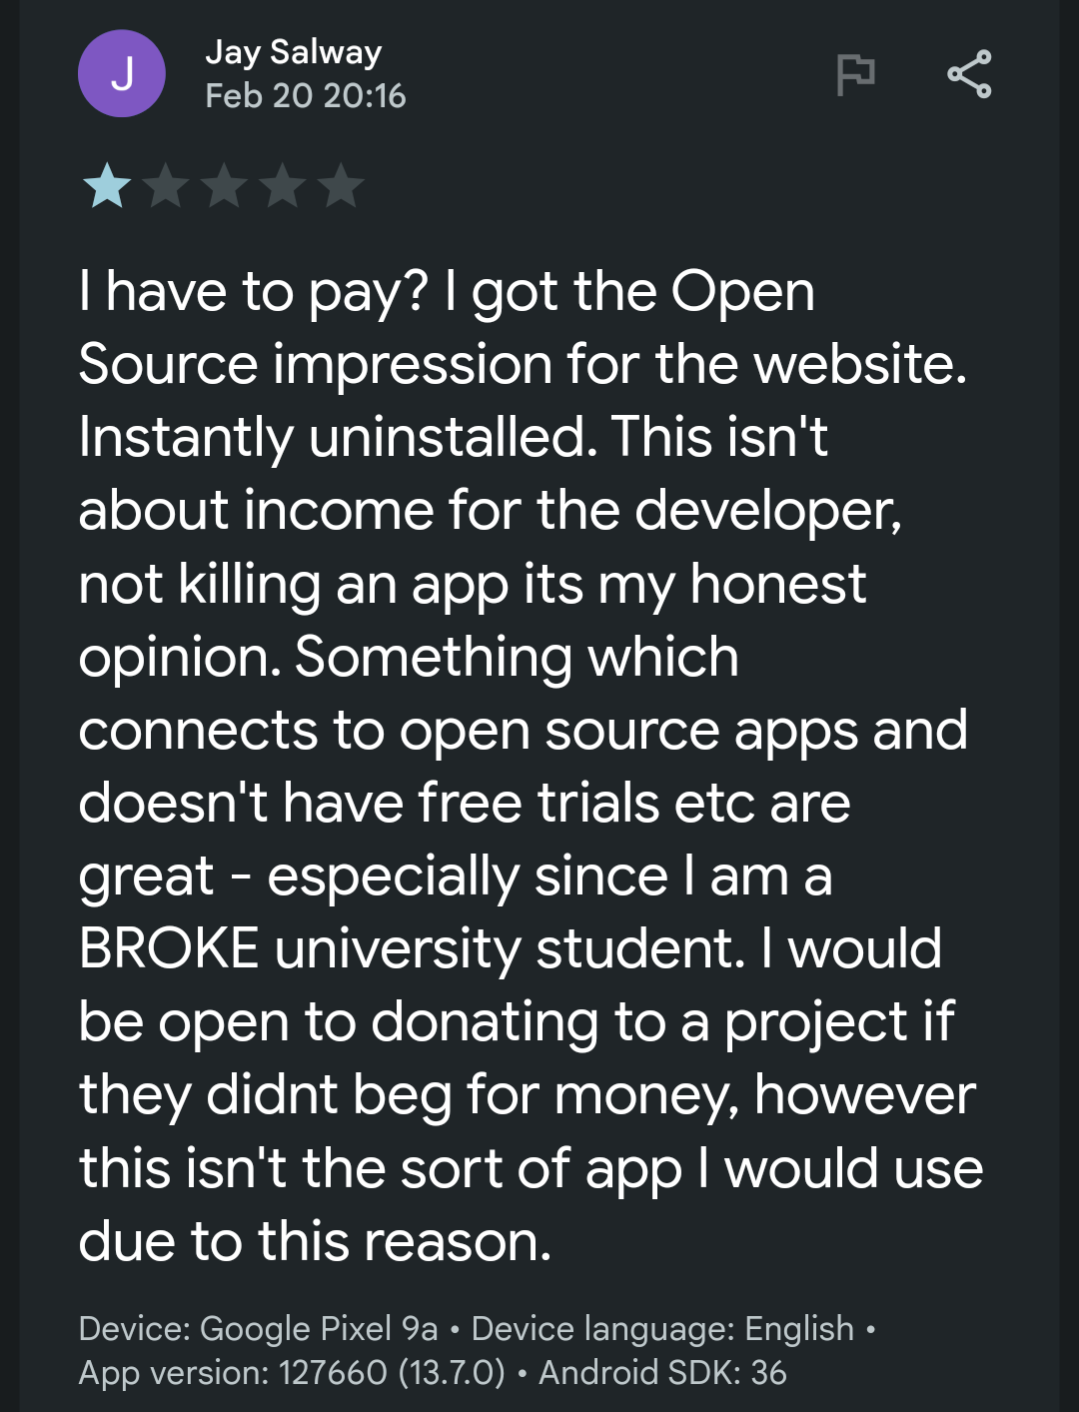The image size is (1079, 1412).
Task: Open the purple J profile avatar
Action: [122, 74]
